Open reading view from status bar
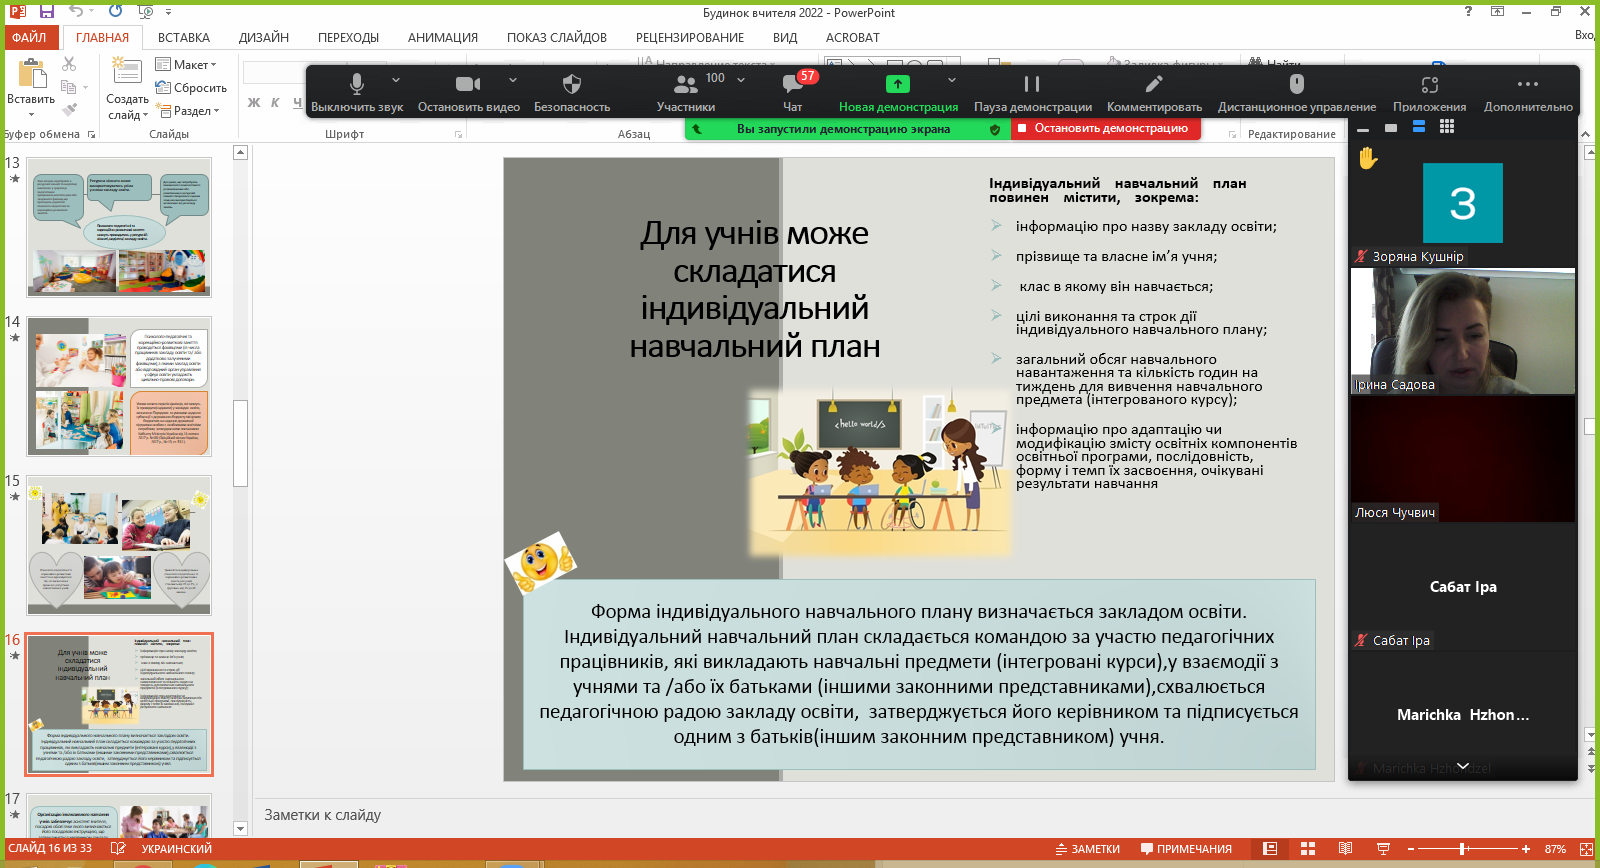1600x868 pixels. click(1345, 849)
